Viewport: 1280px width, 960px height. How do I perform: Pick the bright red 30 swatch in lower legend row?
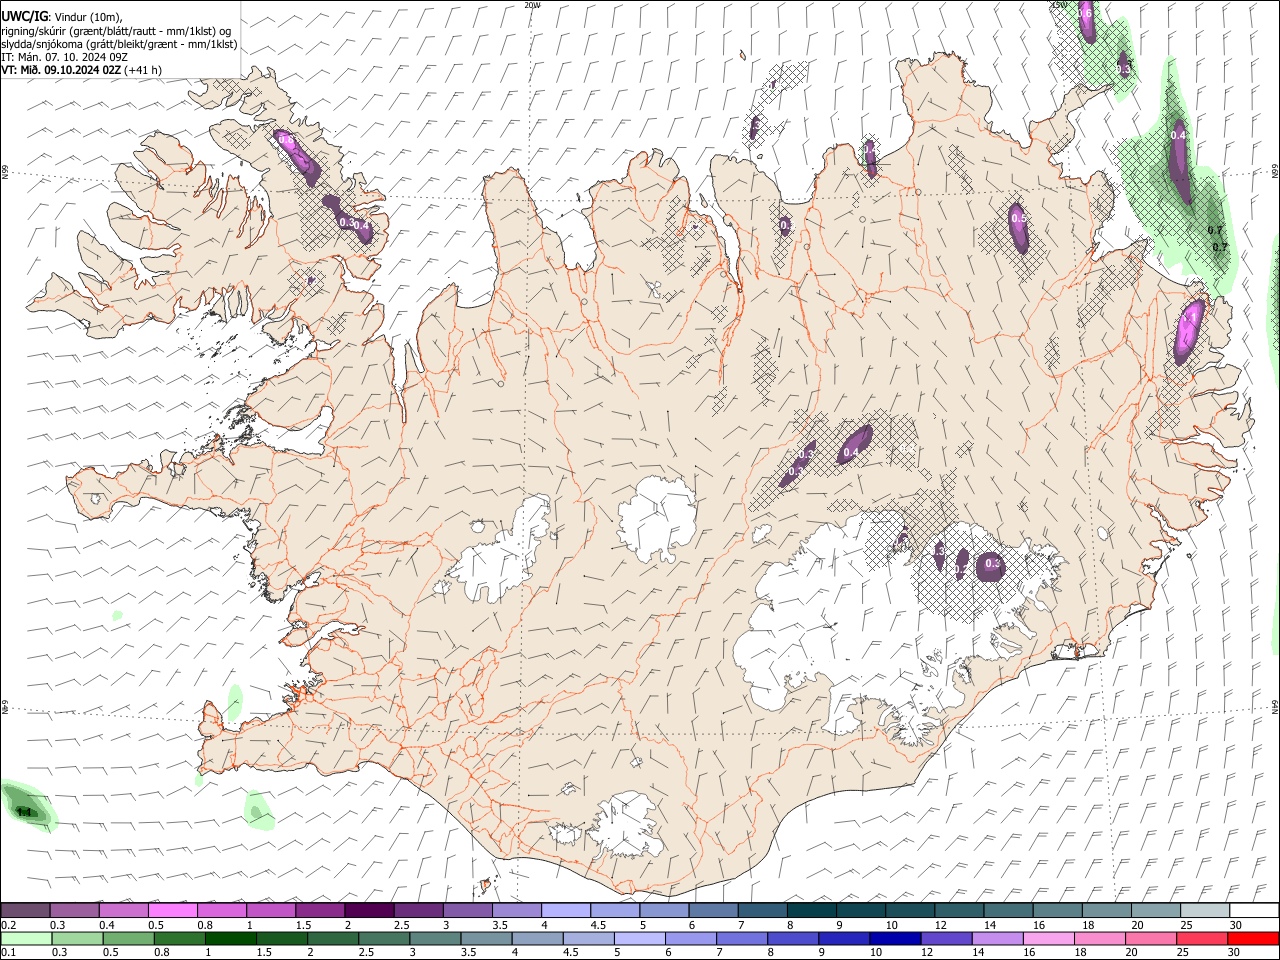(1254, 938)
